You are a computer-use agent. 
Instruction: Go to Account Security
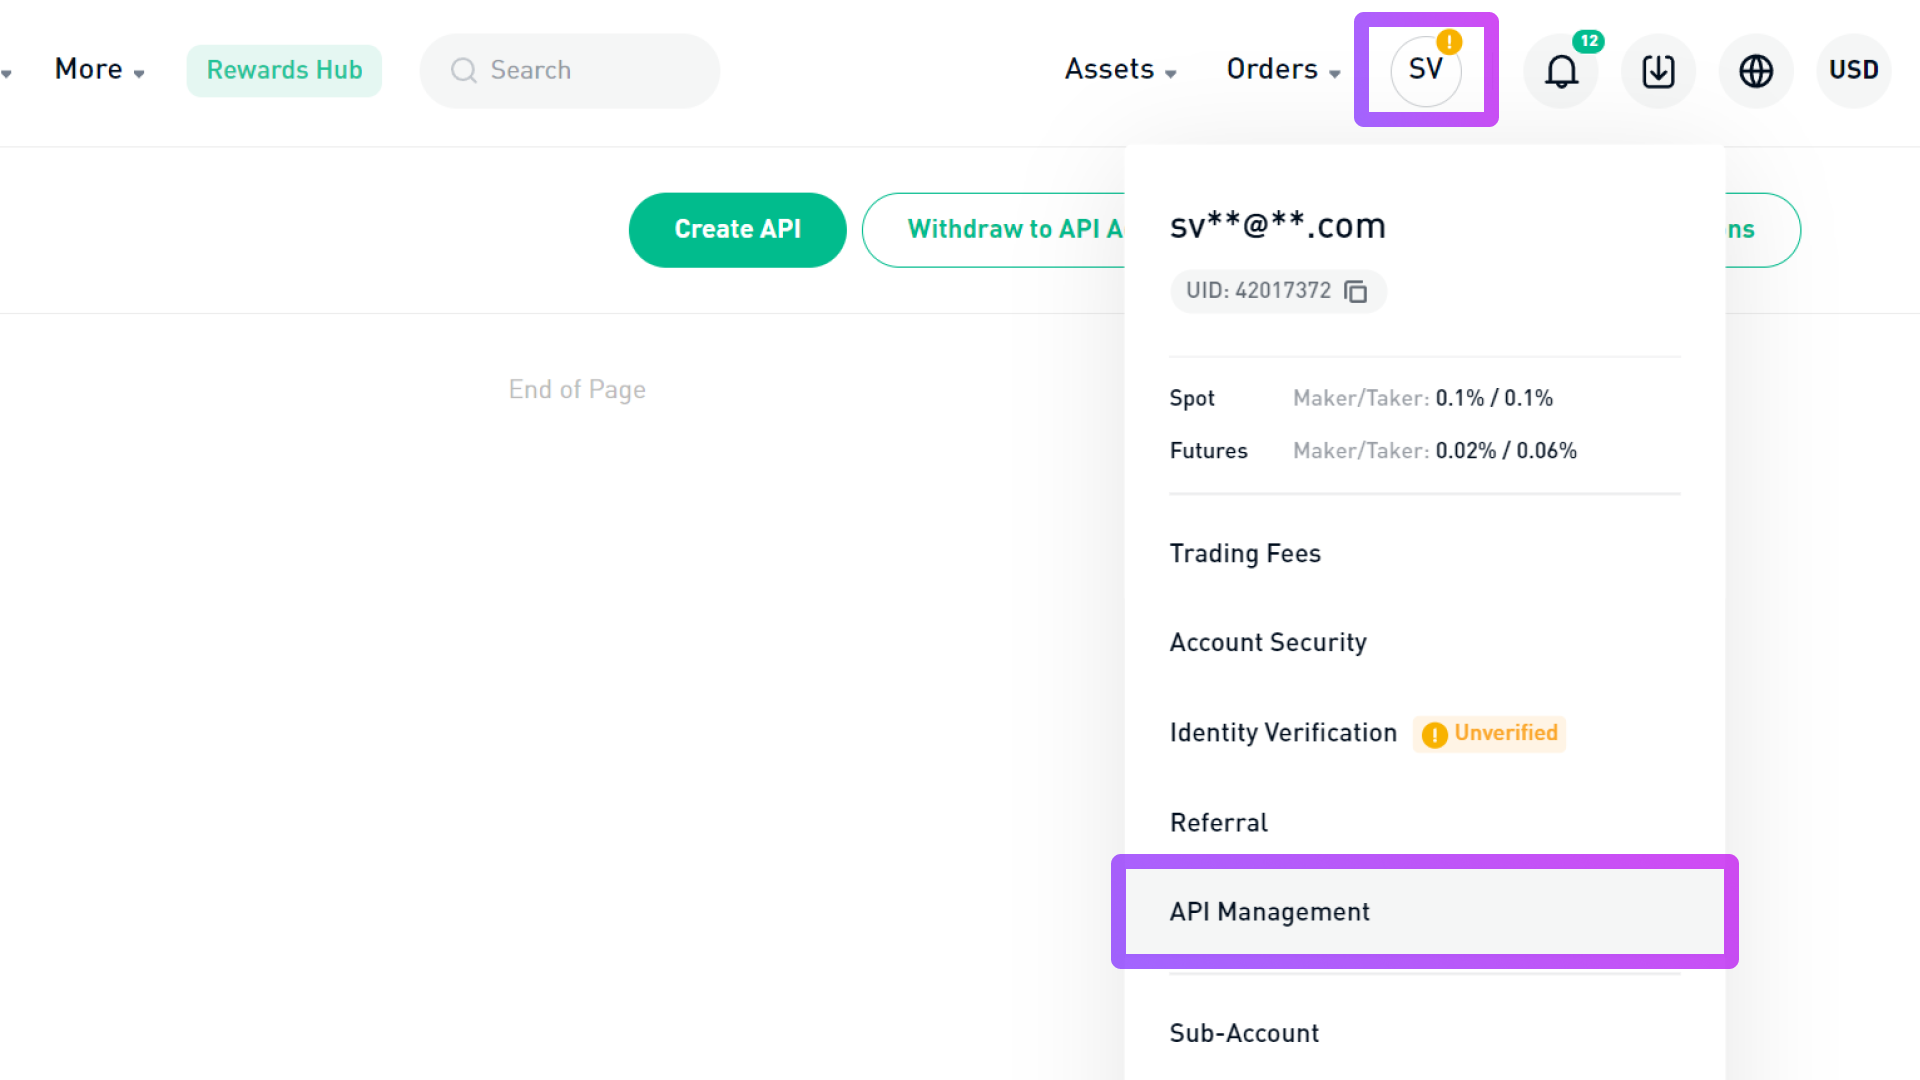point(1268,643)
